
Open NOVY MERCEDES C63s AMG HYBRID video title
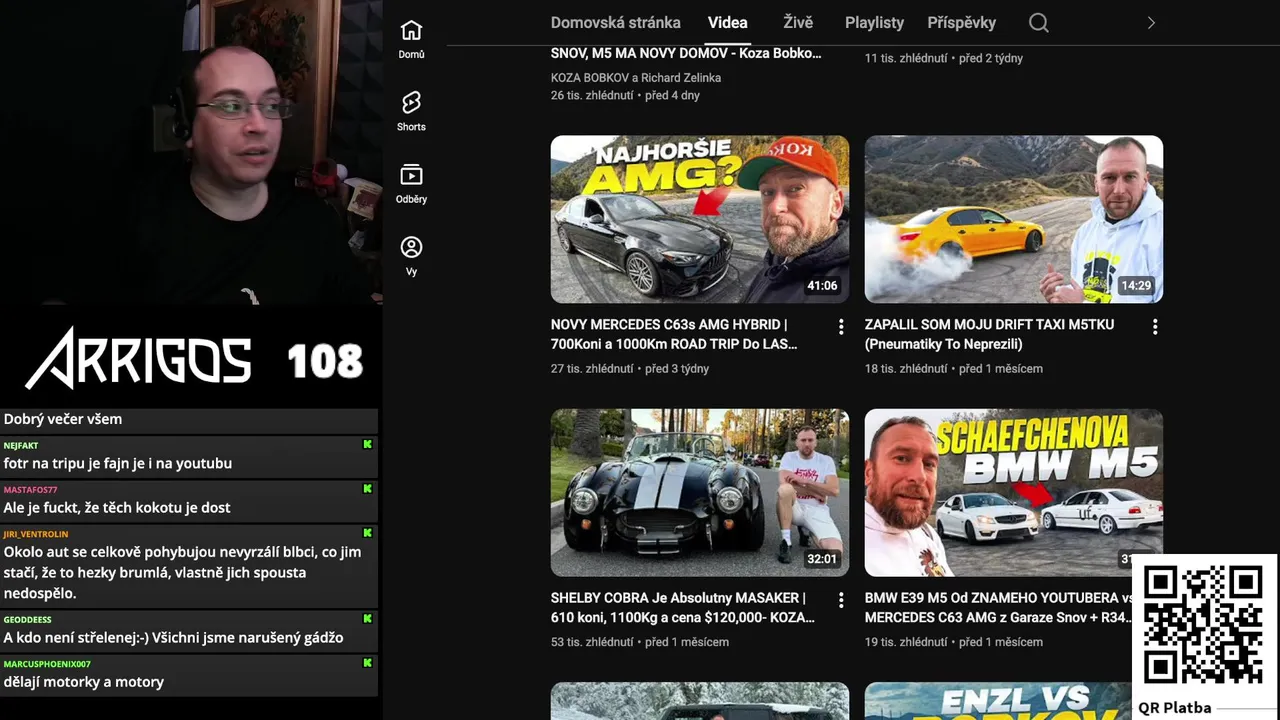click(x=674, y=334)
